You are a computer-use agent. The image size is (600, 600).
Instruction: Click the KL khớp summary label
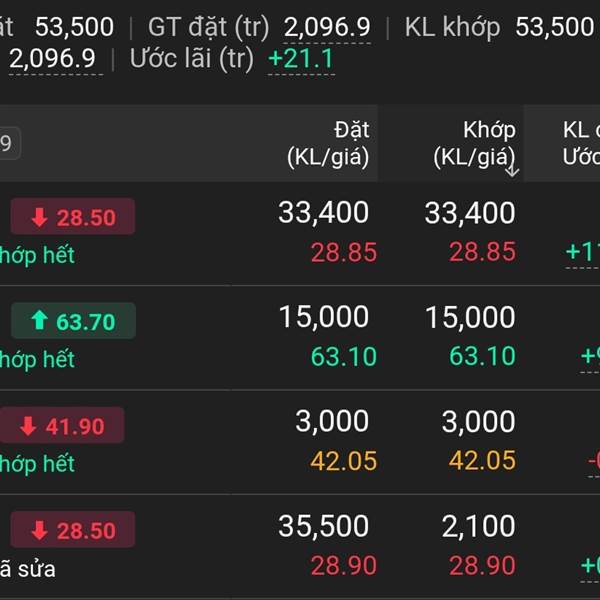coord(452,27)
